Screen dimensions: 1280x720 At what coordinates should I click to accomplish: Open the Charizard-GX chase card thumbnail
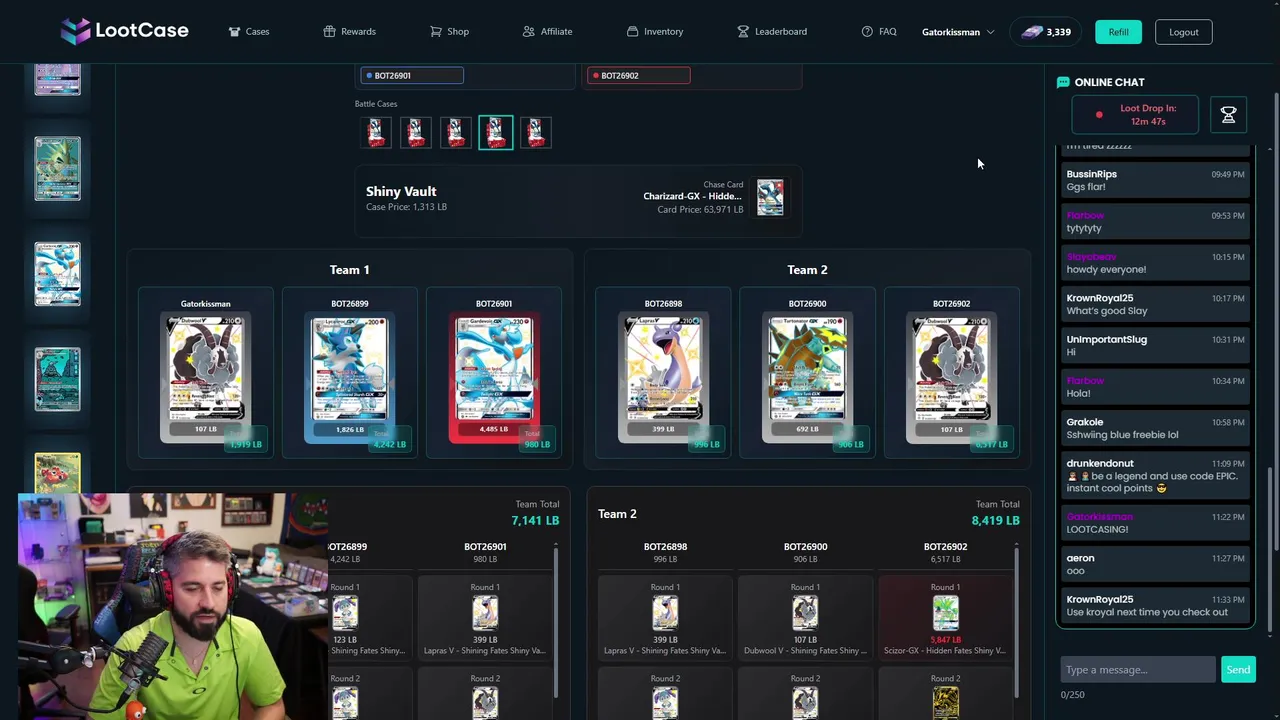pyautogui.click(x=770, y=197)
